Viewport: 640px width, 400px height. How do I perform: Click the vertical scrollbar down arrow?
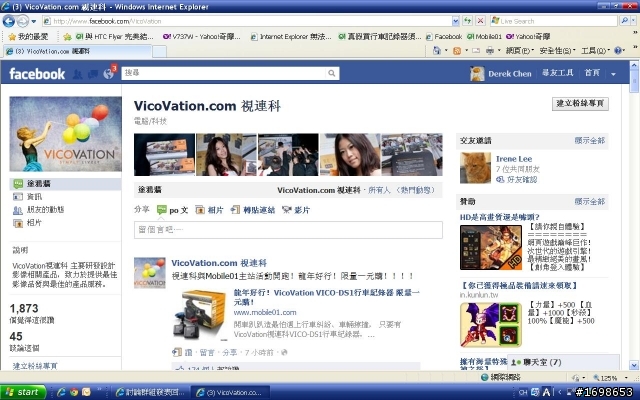(x=634, y=365)
